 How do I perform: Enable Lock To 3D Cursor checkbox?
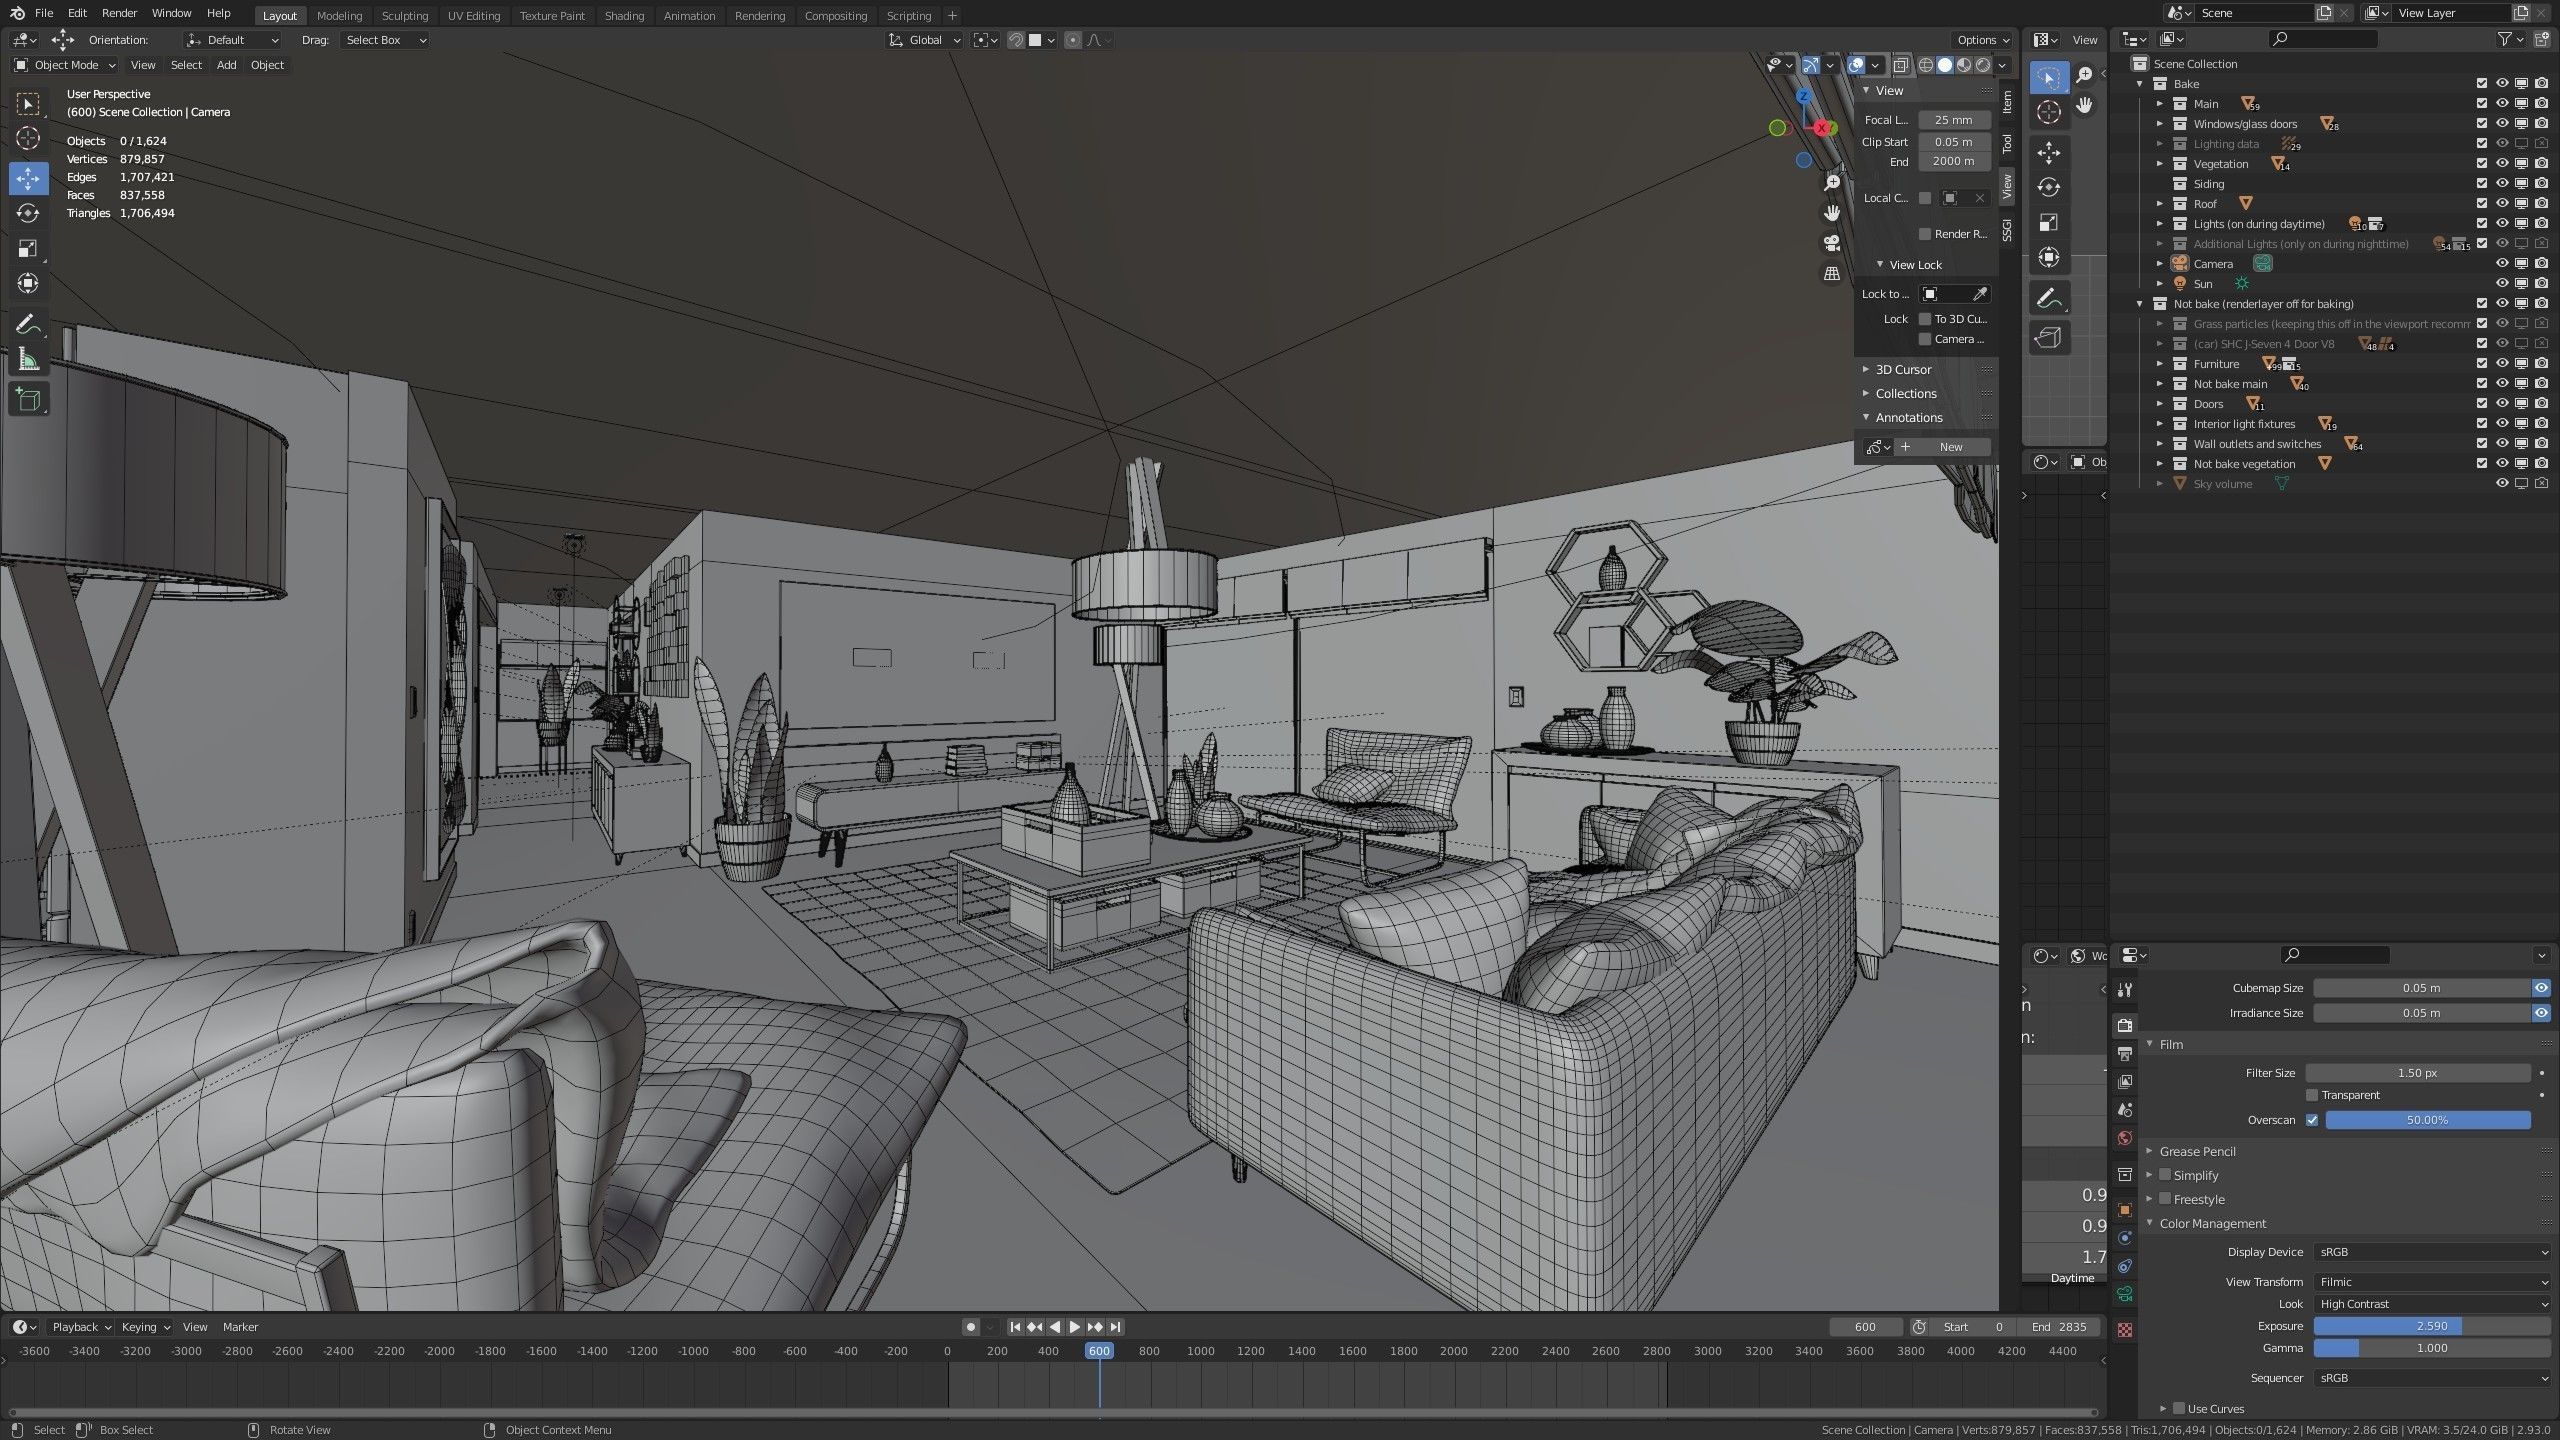point(1925,319)
